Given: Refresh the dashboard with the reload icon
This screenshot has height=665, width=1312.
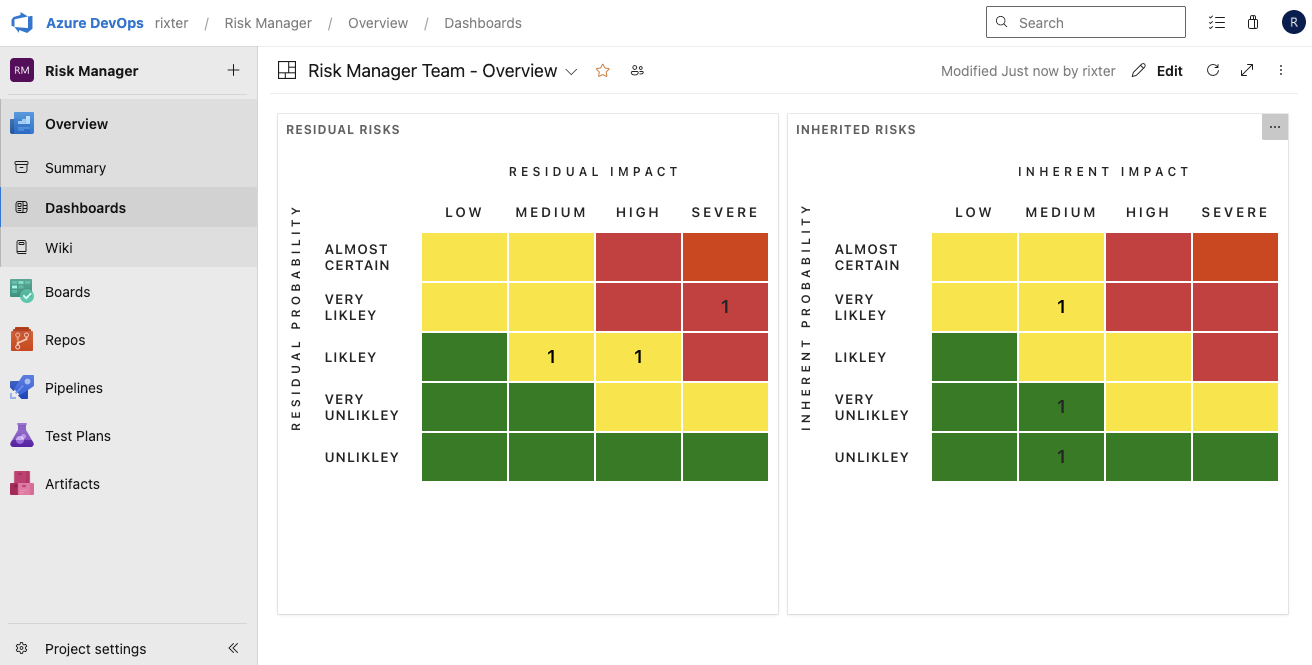Looking at the screenshot, I should (1212, 70).
